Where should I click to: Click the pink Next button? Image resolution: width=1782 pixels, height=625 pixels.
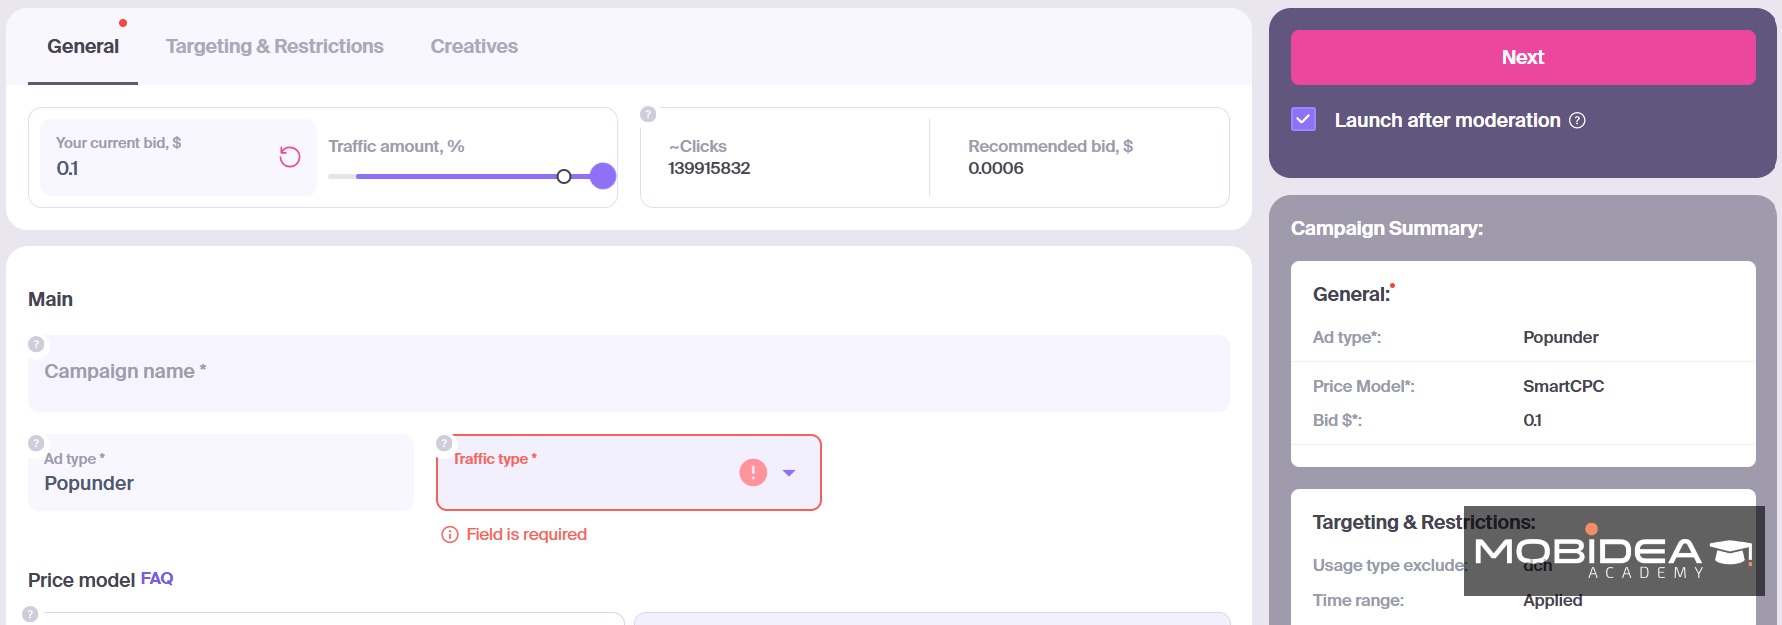click(x=1523, y=57)
